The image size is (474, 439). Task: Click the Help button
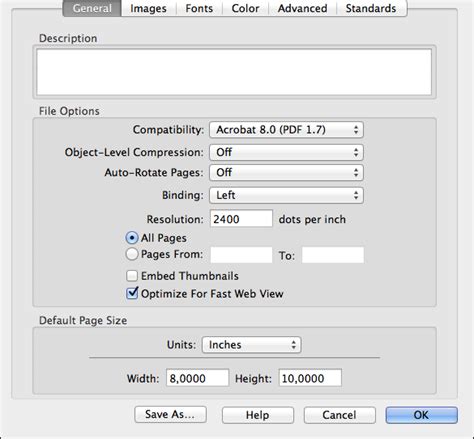click(258, 415)
